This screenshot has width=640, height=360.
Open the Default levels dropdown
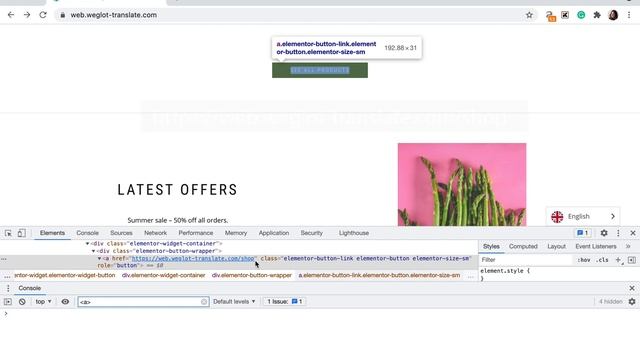click(x=234, y=302)
